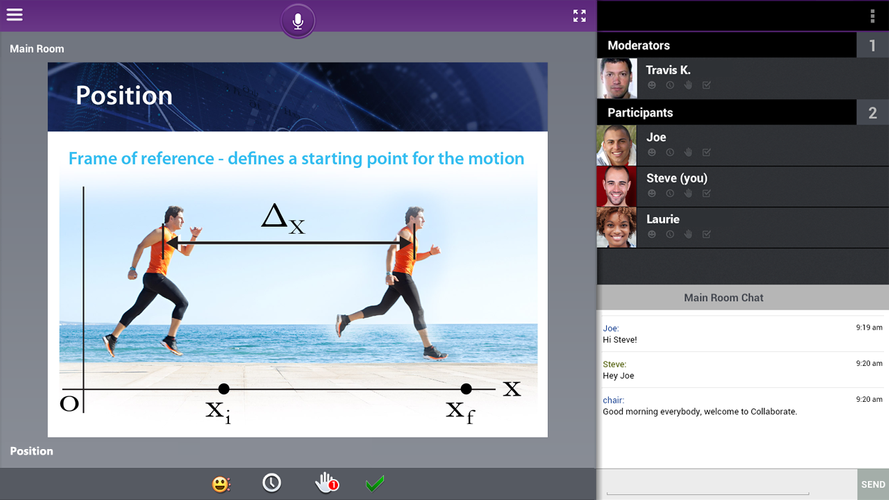Click the clock away-status icon
This screenshot has width=889, height=500.
(x=272, y=483)
